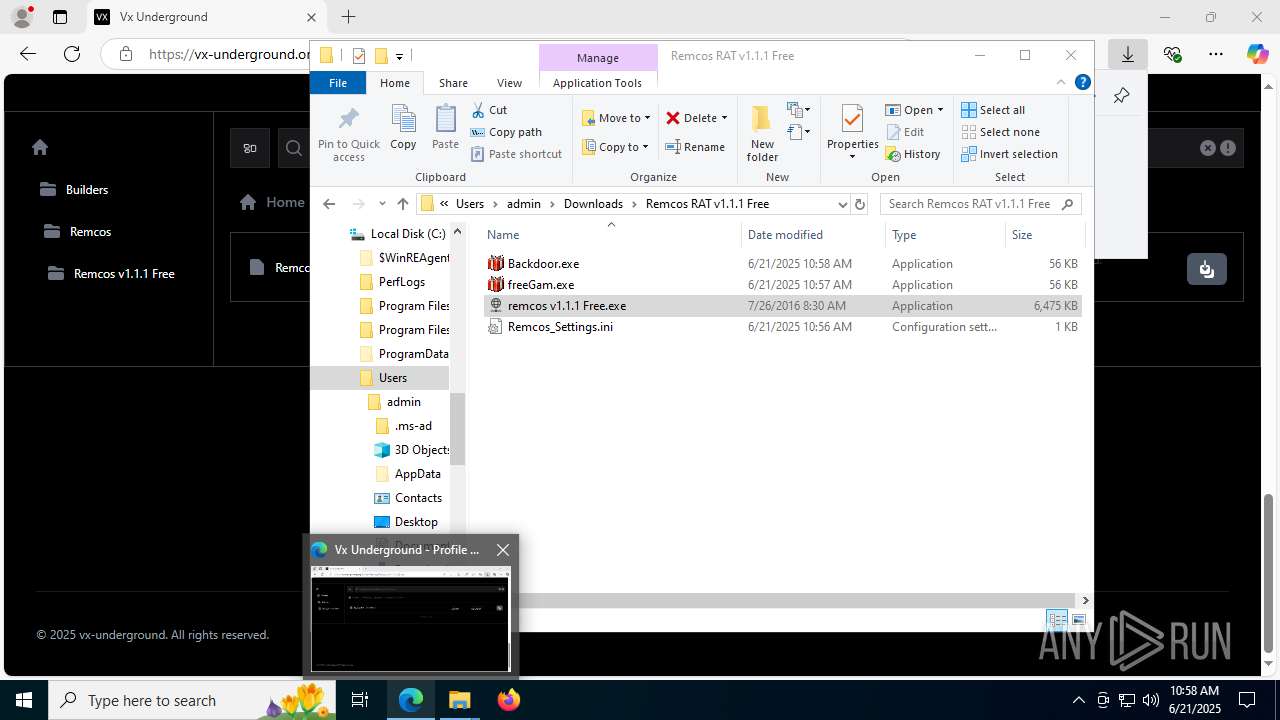Cut the selected file
1280x720 pixels.
click(489, 110)
